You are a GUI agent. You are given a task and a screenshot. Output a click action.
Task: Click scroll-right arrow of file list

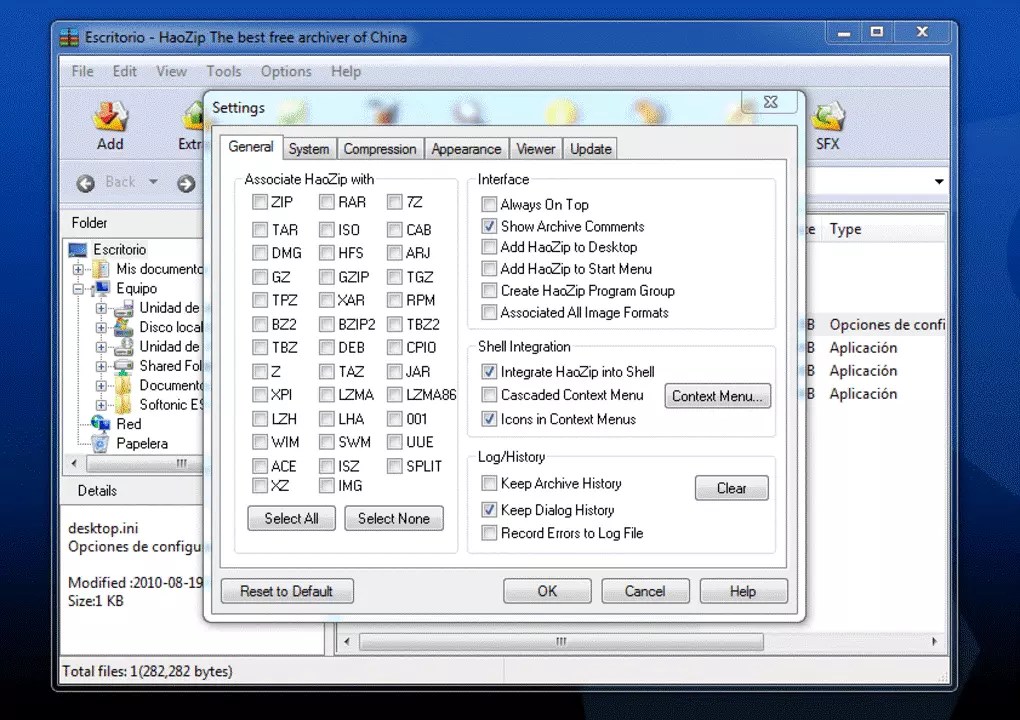(x=935, y=641)
